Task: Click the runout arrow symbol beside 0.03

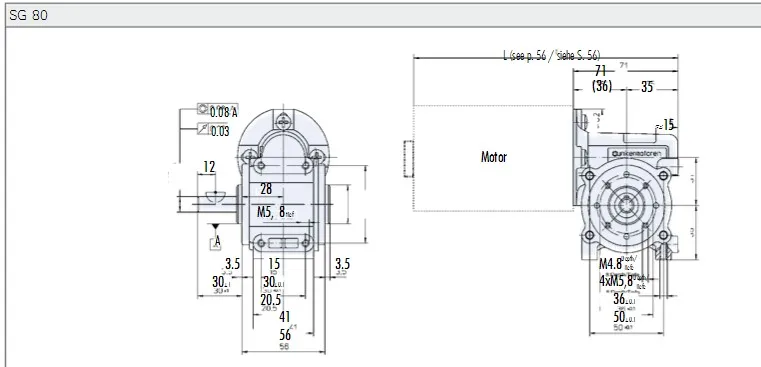Action: point(203,129)
